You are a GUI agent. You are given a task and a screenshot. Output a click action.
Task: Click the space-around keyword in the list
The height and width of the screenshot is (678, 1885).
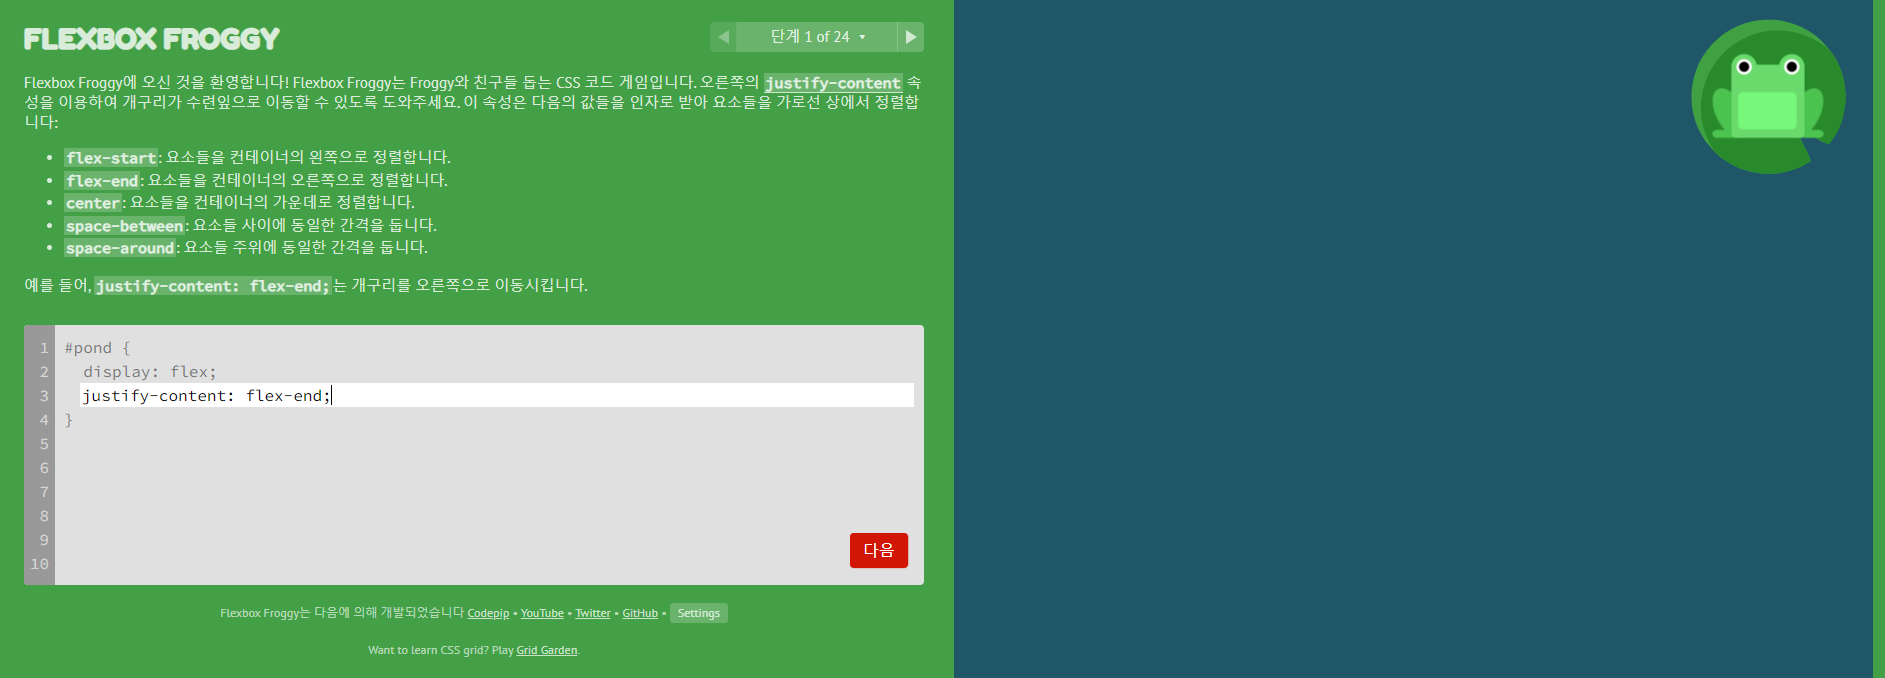120,248
